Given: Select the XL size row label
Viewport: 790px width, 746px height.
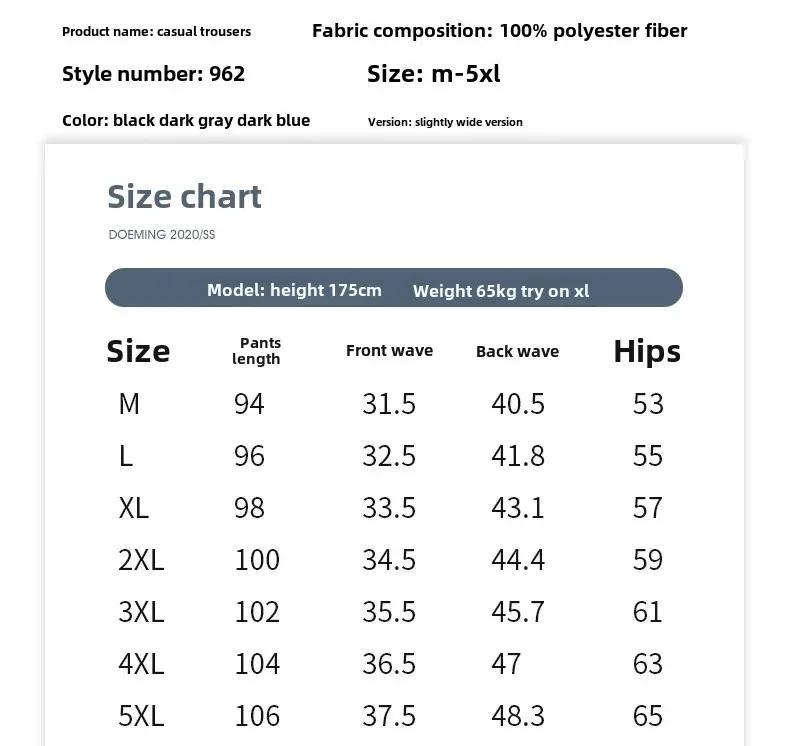Looking at the screenshot, I should point(134,508).
